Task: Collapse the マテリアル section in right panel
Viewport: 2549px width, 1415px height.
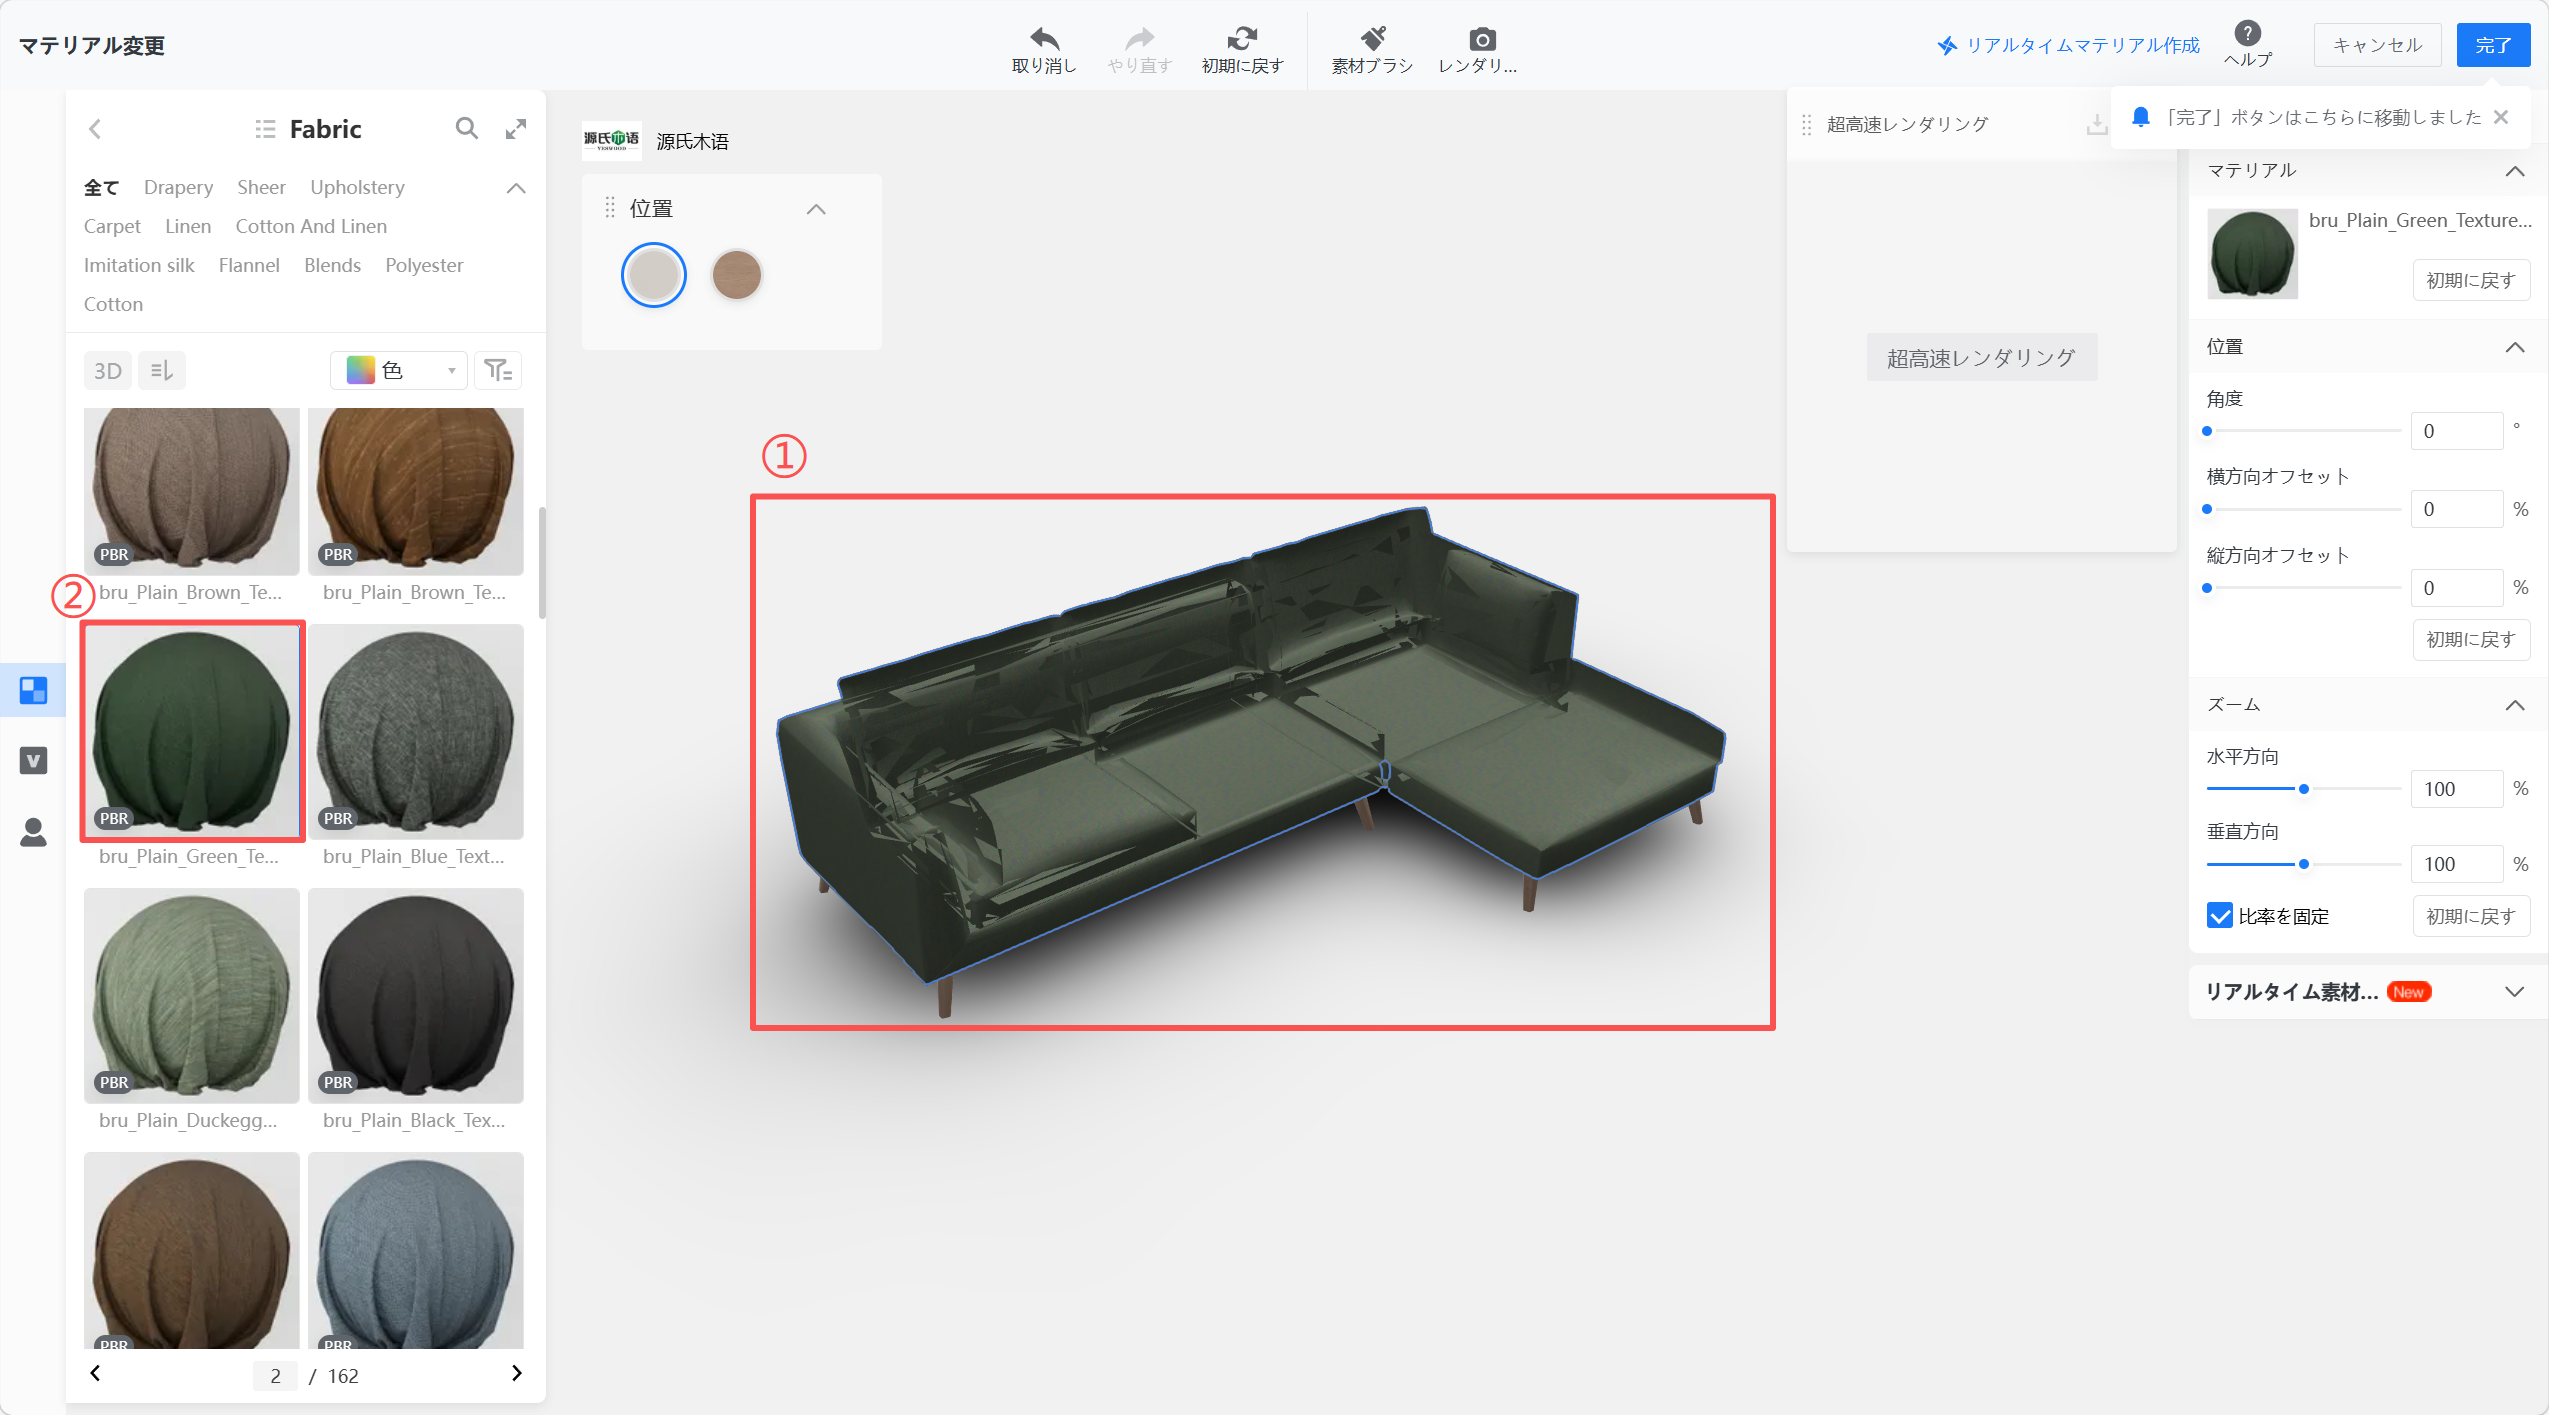Action: click(x=2515, y=171)
